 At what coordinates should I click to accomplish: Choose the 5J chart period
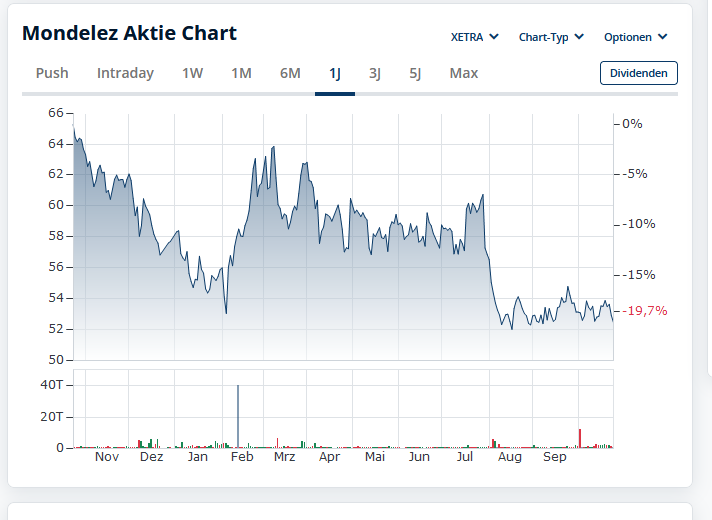tap(415, 73)
